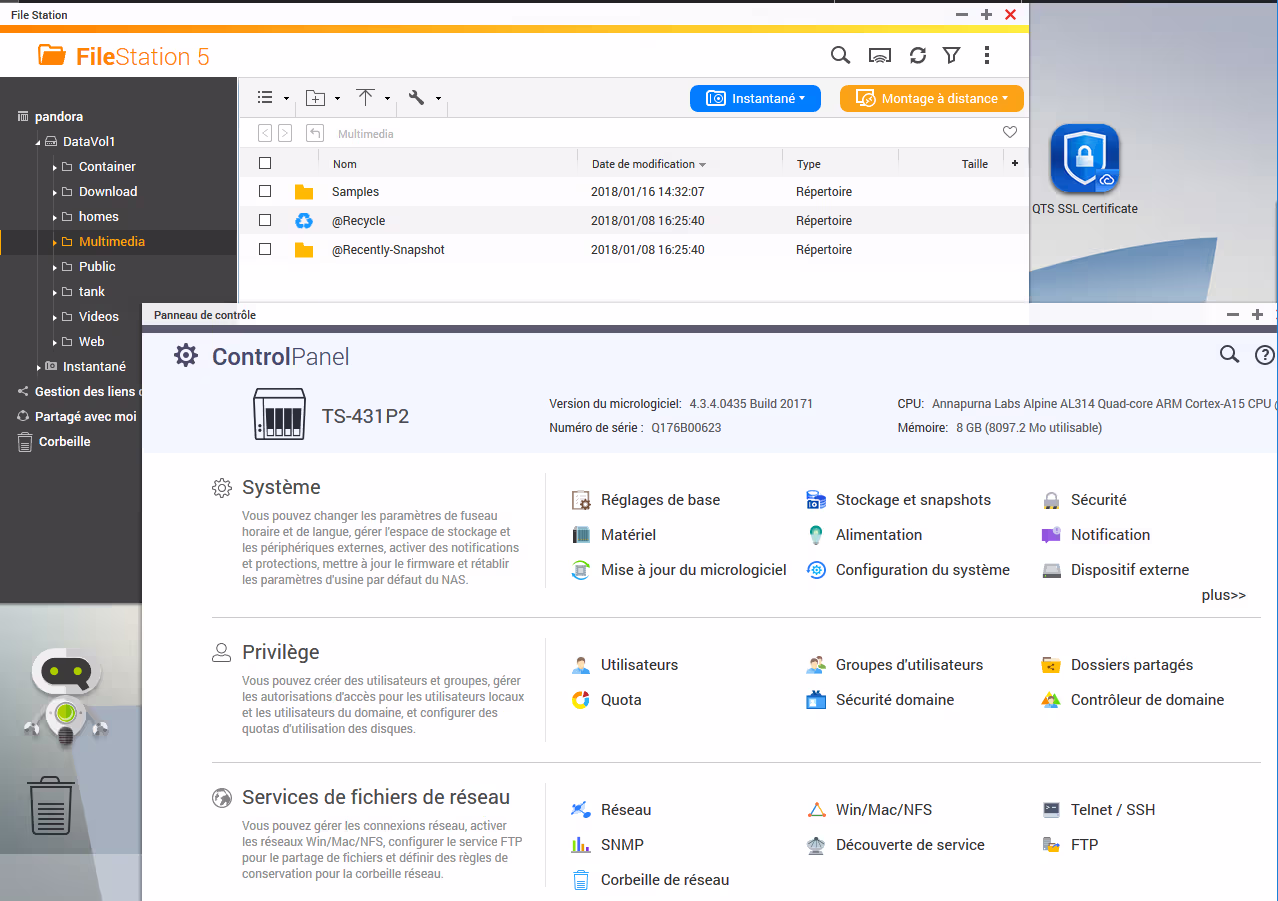The height and width of the screenshot is (901, 1278).
Task: Click the heart favorite icon
Action: 1009,133
